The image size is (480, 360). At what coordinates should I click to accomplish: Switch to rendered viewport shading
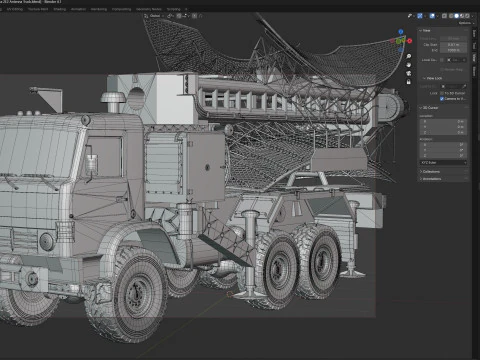(467, 16)
